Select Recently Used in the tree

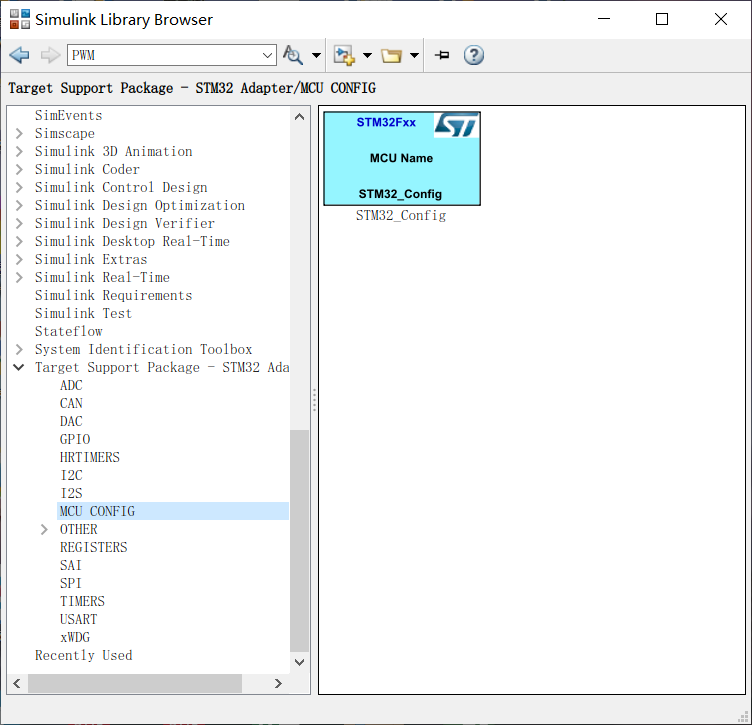point(83,655)
